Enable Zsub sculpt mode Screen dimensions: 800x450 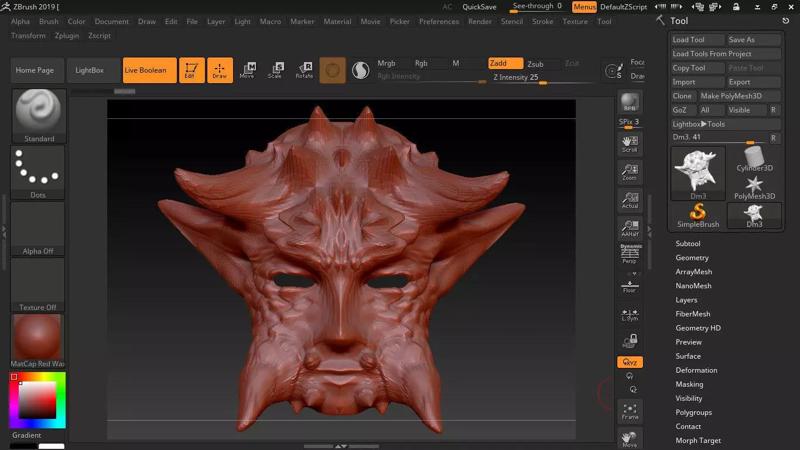pos(536,63)
